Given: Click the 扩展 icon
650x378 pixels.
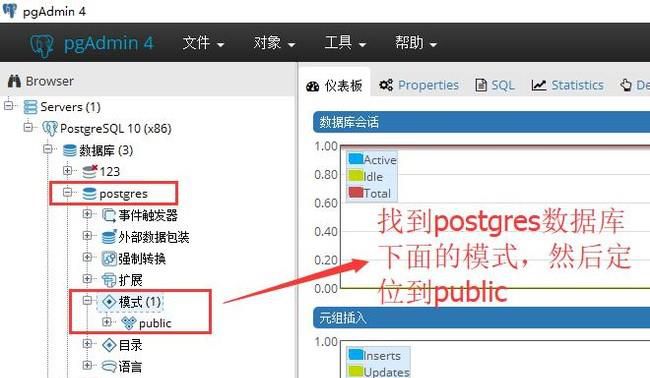Looking at the screenshot, I should (x=109, y=280).
